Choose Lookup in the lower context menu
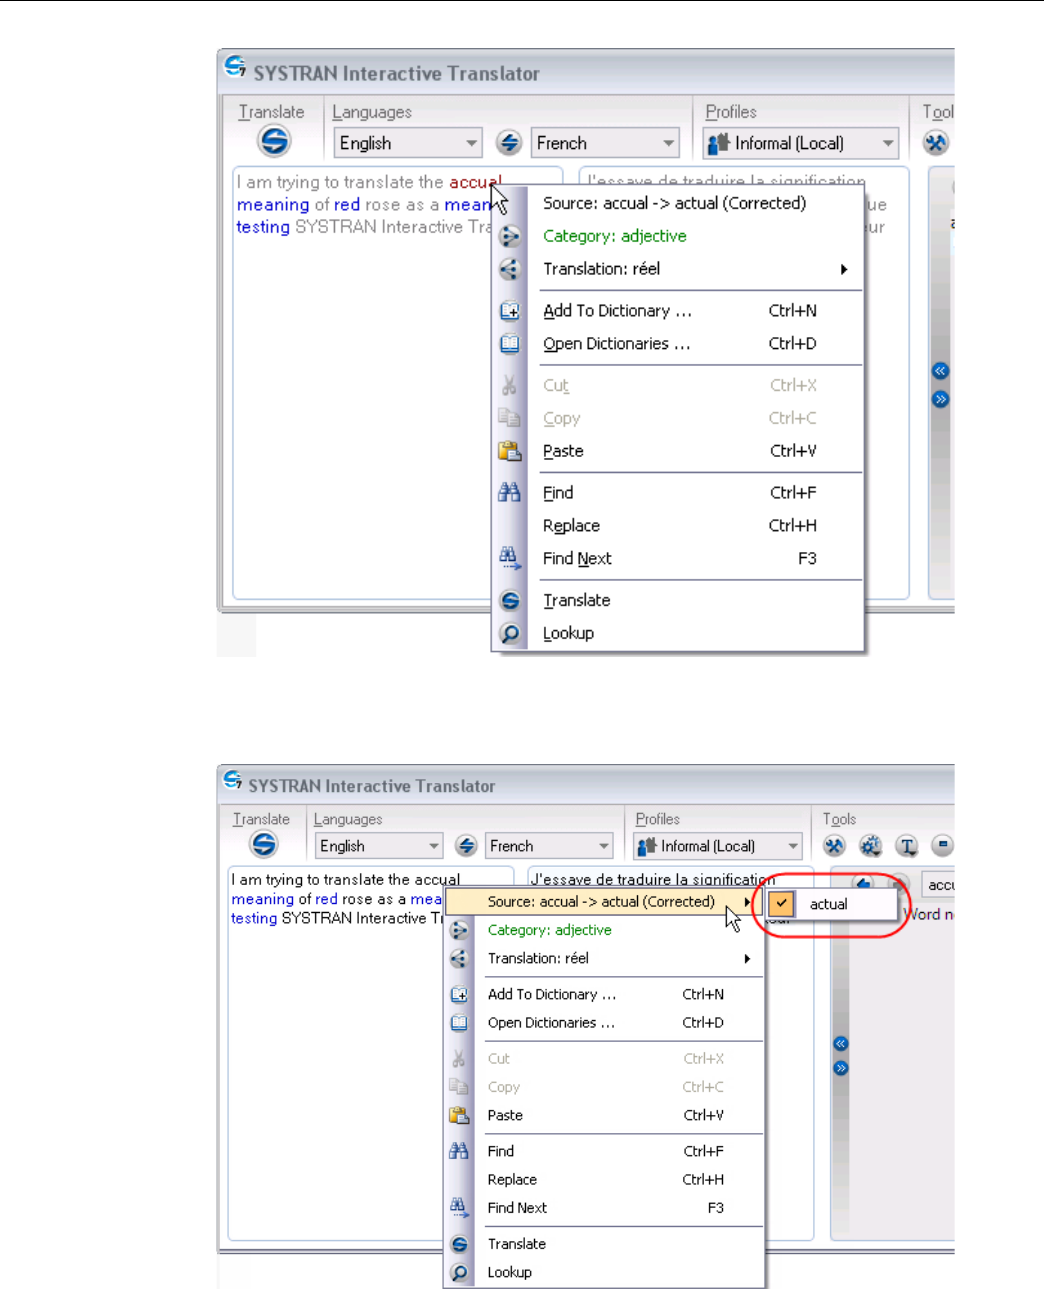This screenshot has height=1289, width=1044. click(x=510, y=1272)
